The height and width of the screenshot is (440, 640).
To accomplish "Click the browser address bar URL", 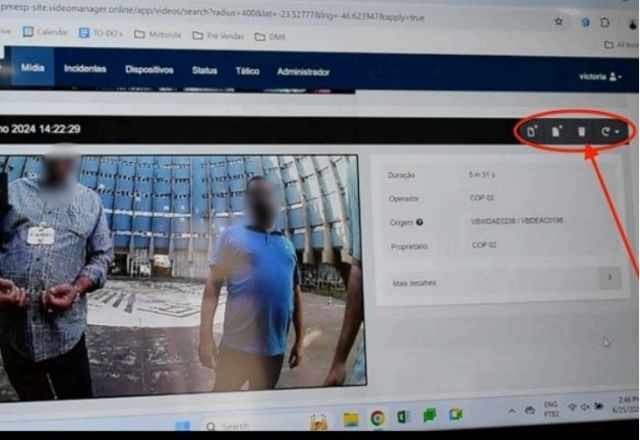I will click(x=212, y=13).
